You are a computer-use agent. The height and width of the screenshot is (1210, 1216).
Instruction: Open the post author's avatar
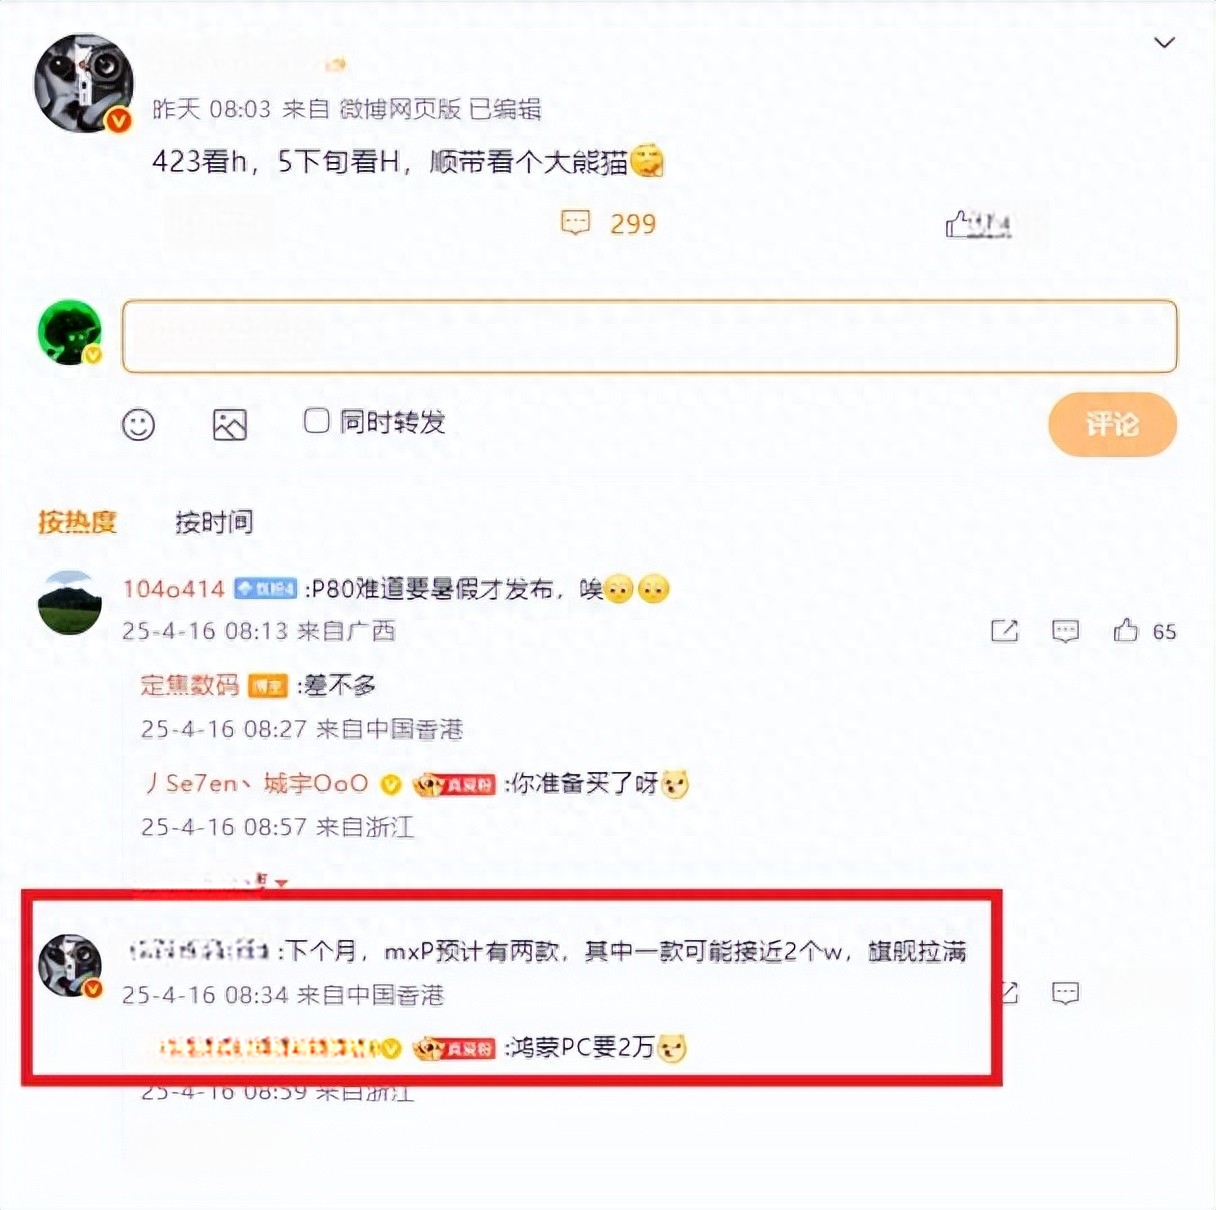(x=84, y=83)
